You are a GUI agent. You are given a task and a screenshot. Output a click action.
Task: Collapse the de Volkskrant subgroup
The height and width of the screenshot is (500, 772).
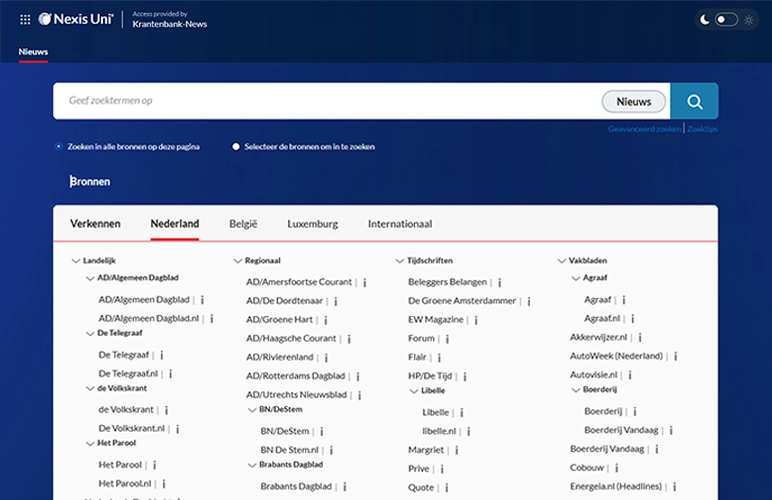pos(90,389)
